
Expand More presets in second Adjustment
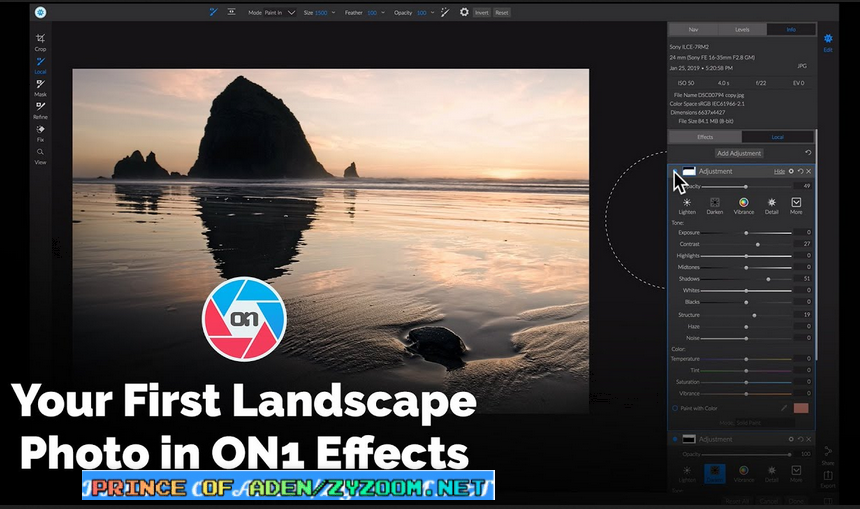[796, 474]
